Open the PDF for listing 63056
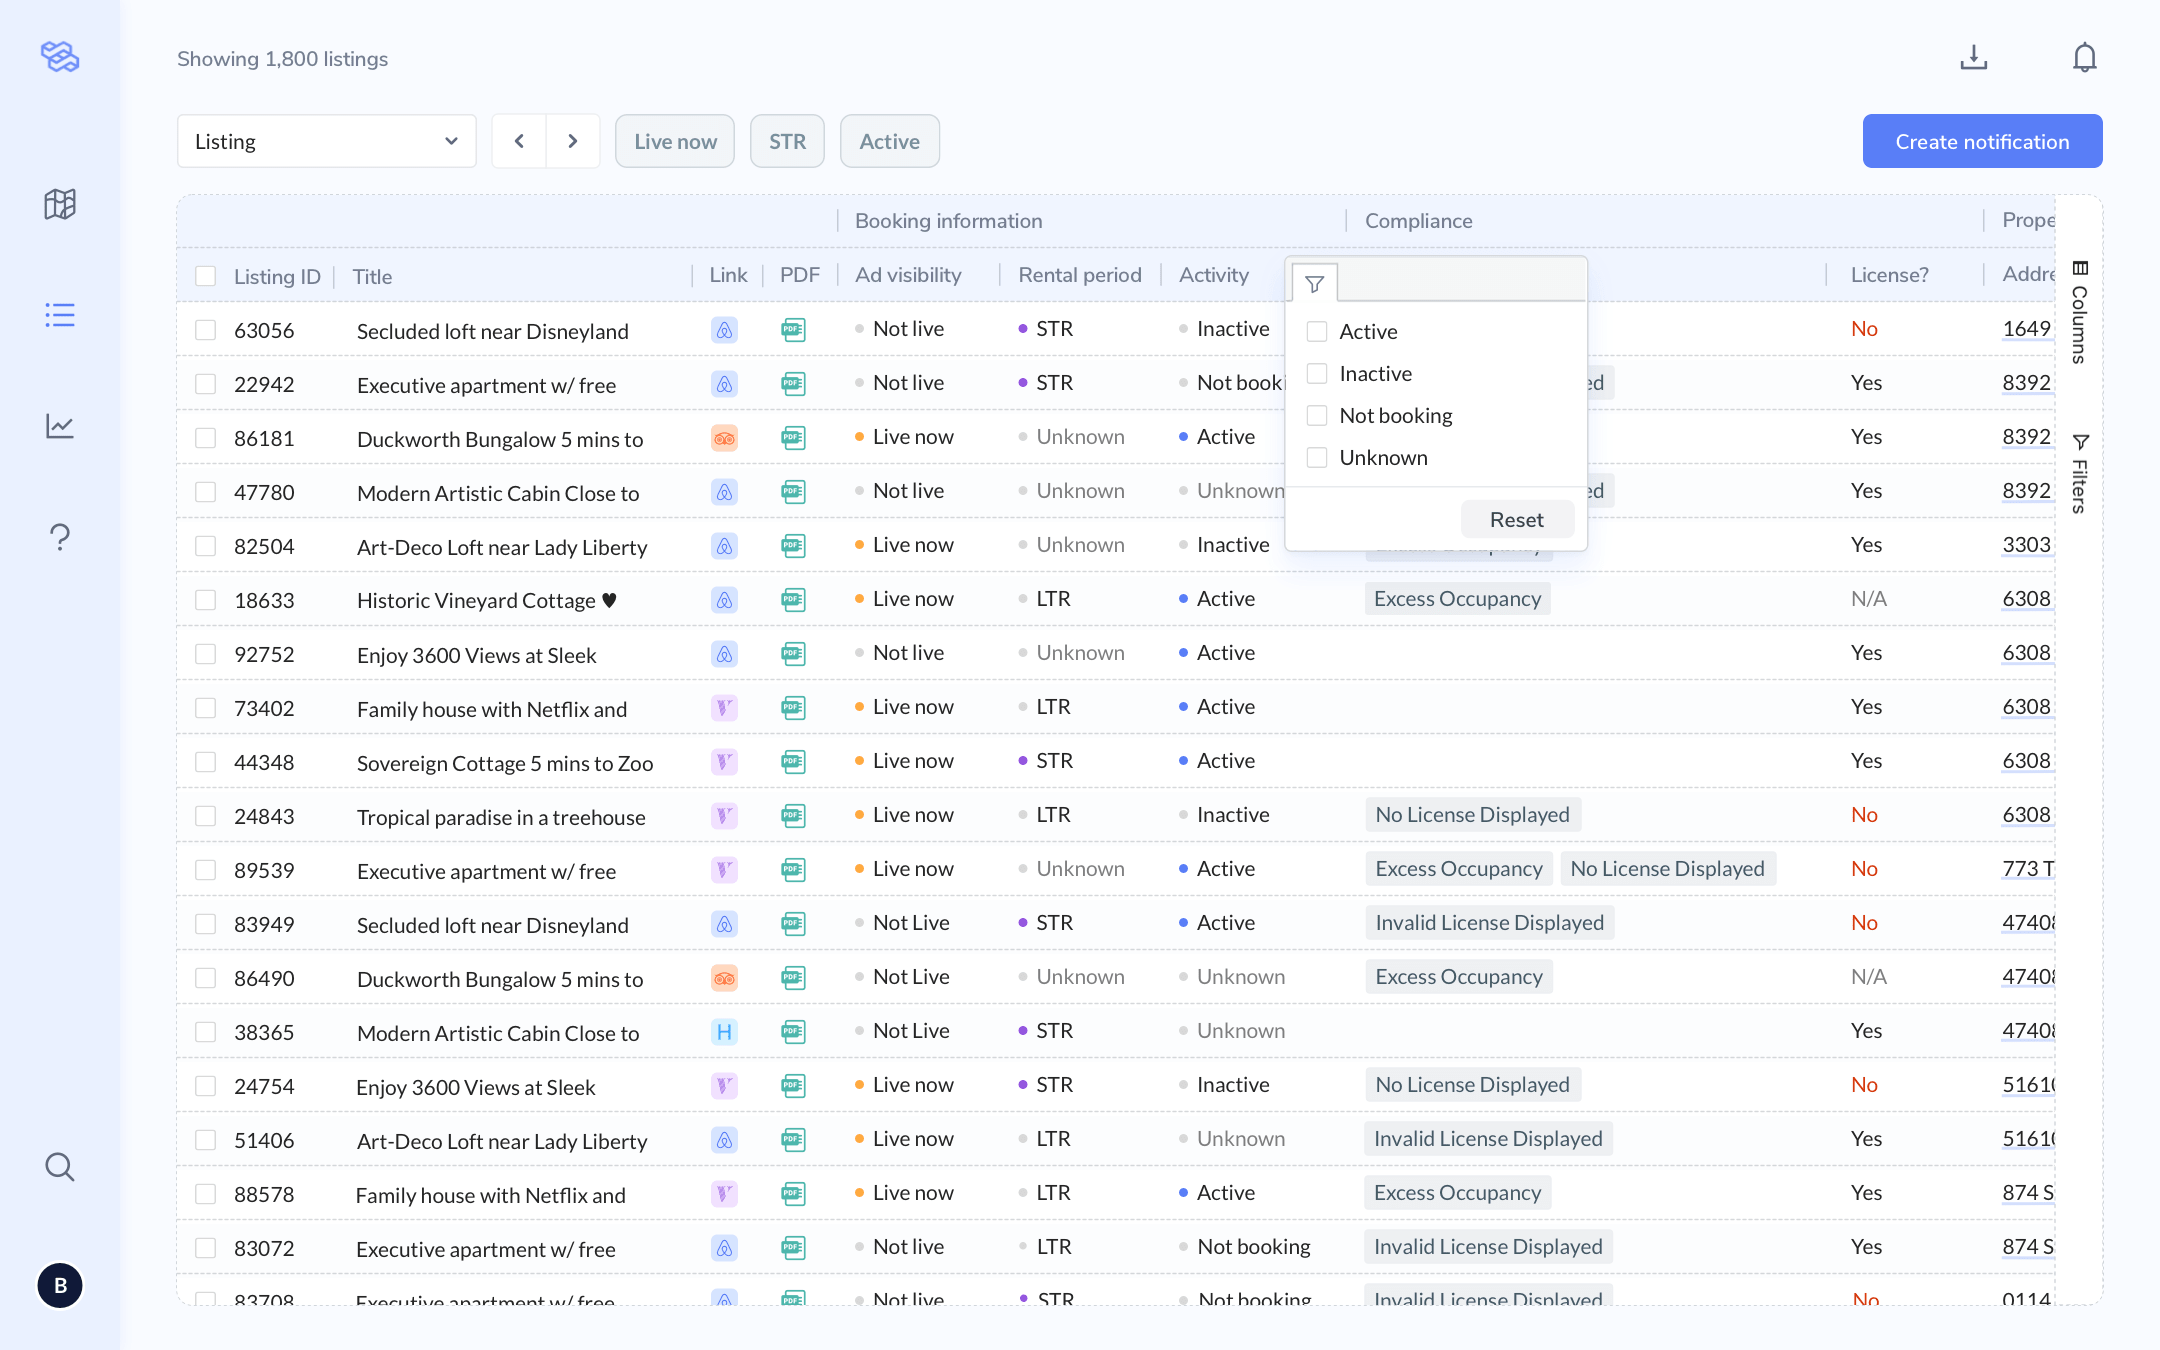 794,330
